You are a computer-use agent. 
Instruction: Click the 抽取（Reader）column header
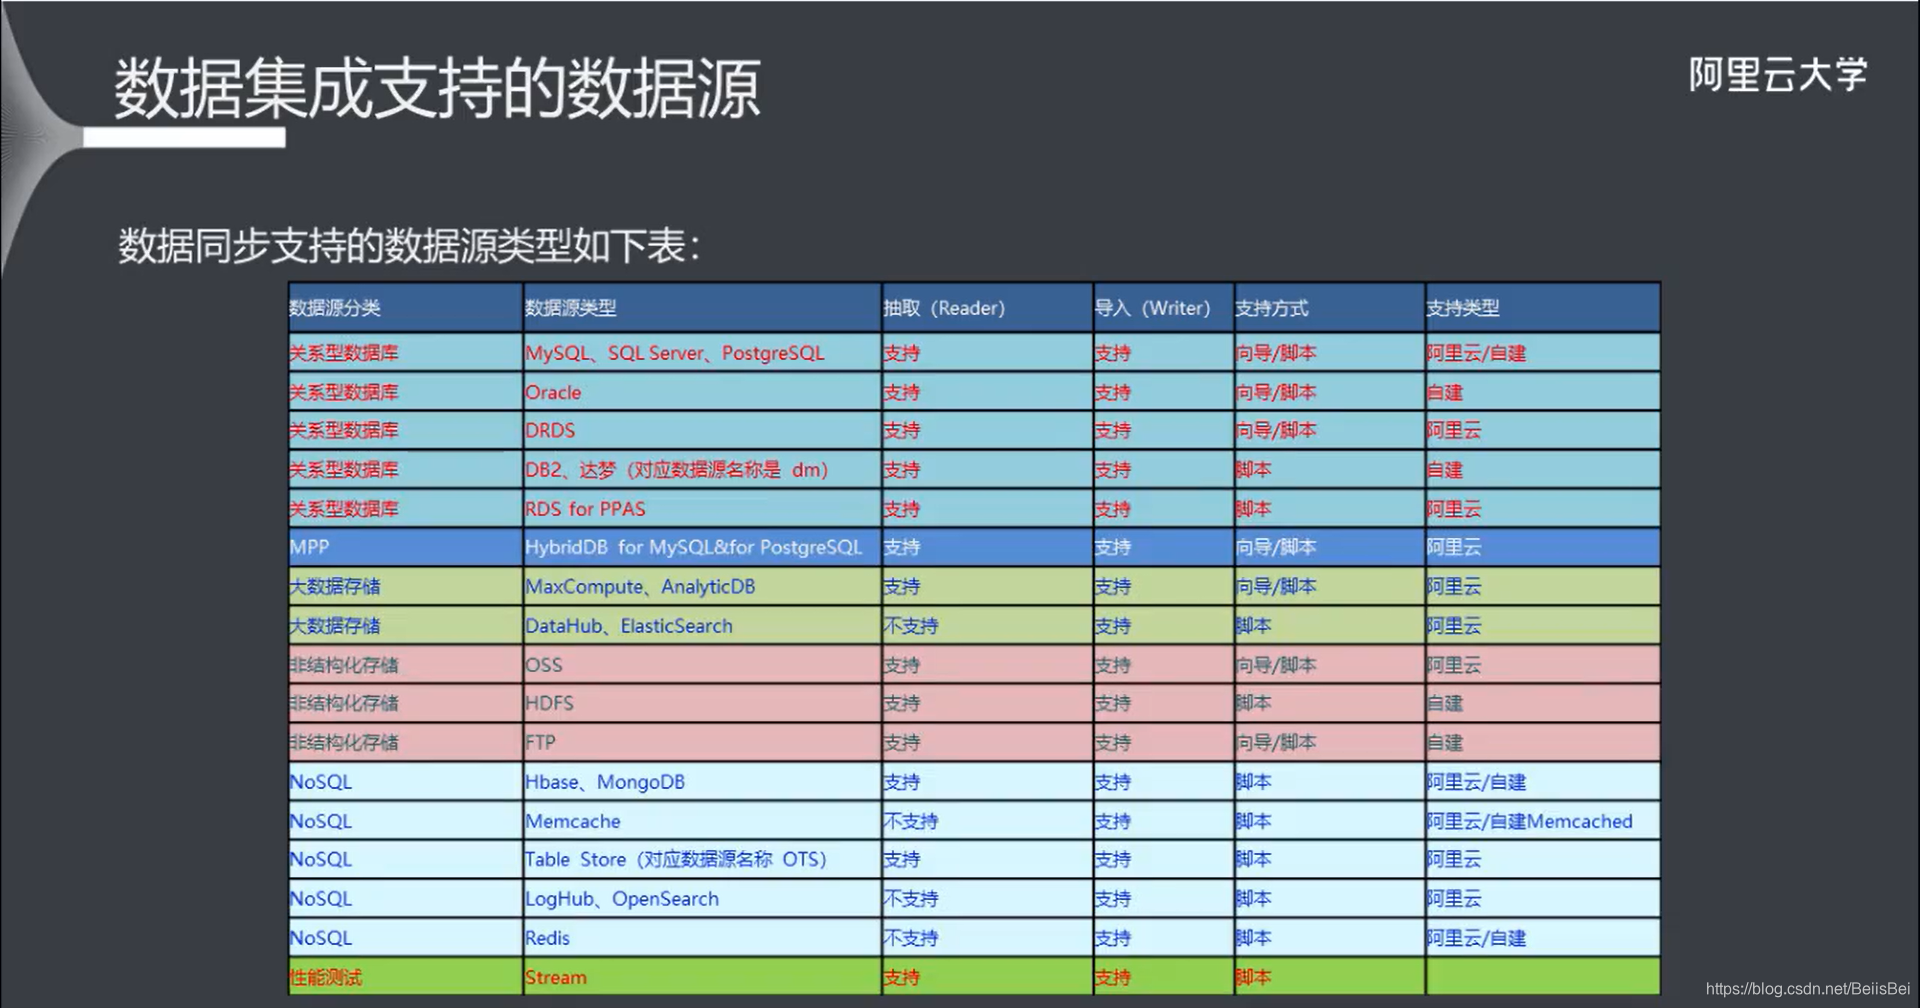pyautogui.click(x=946, y=308)
